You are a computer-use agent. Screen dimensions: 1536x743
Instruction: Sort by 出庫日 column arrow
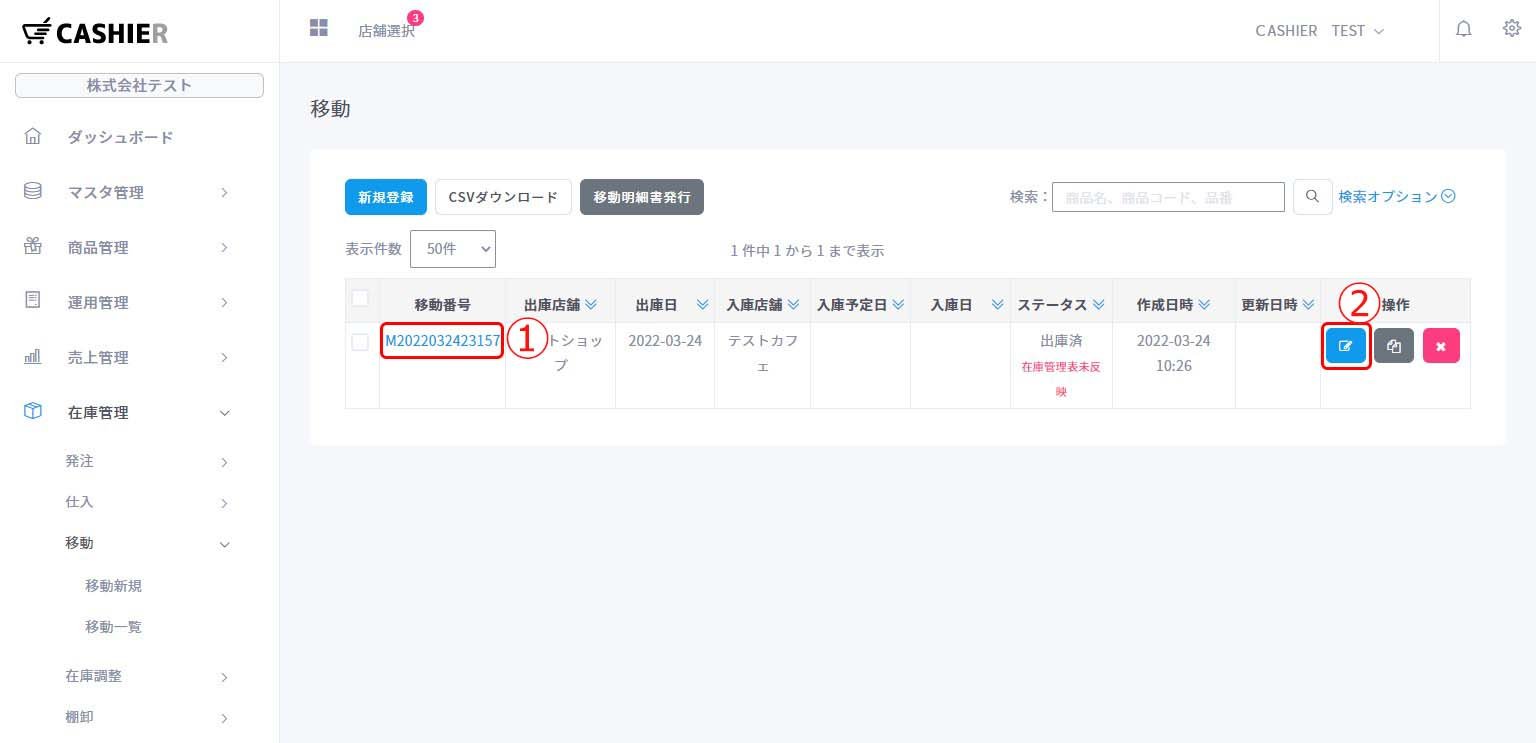[x=702, y=304]
